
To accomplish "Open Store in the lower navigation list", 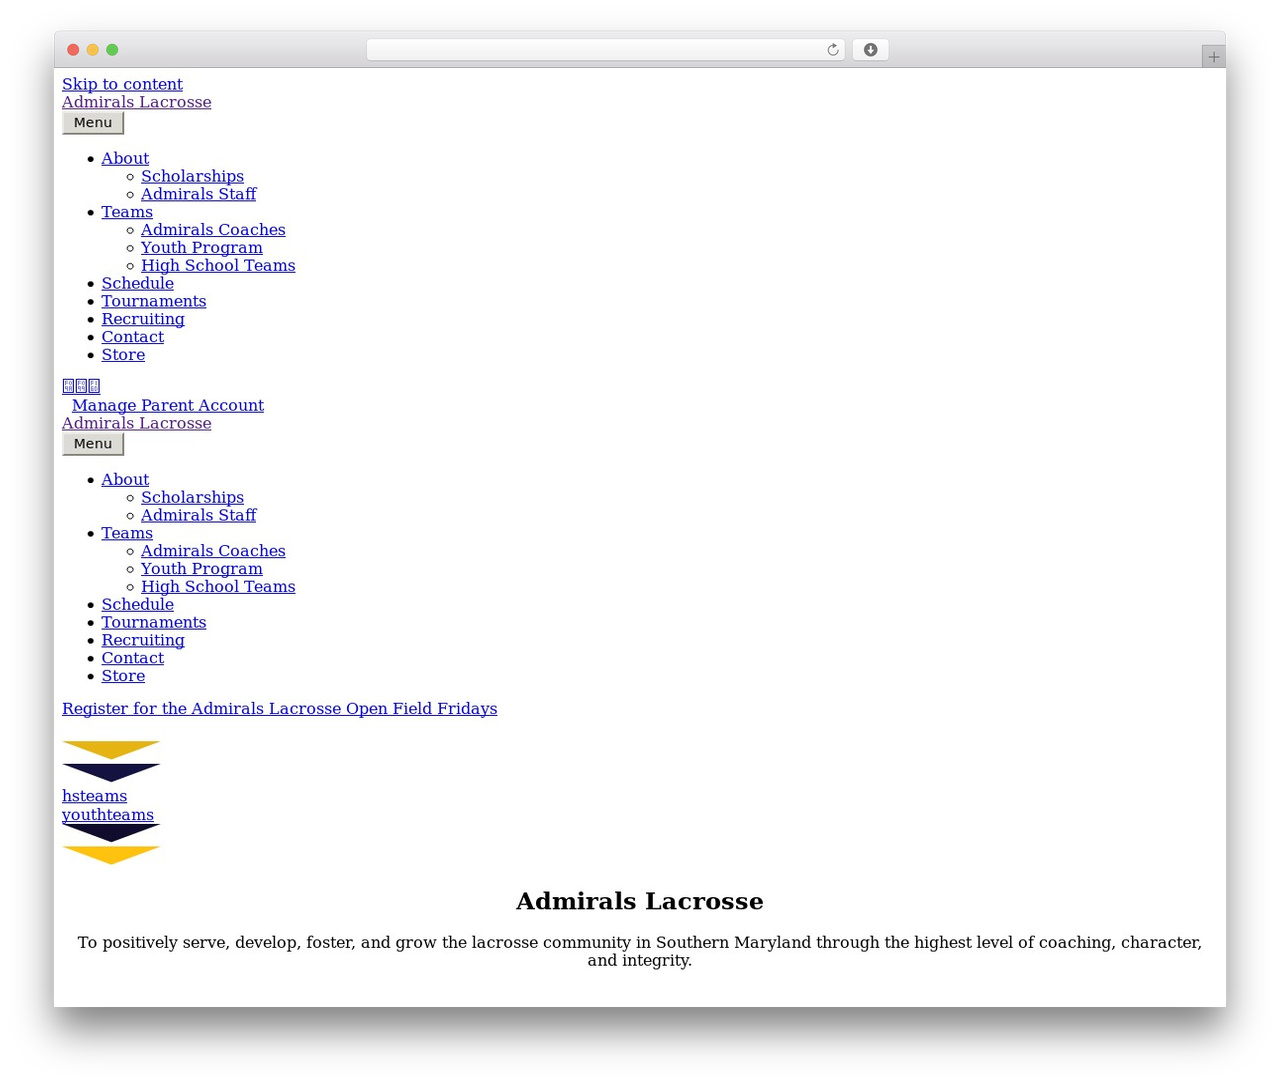I will 123,676.
